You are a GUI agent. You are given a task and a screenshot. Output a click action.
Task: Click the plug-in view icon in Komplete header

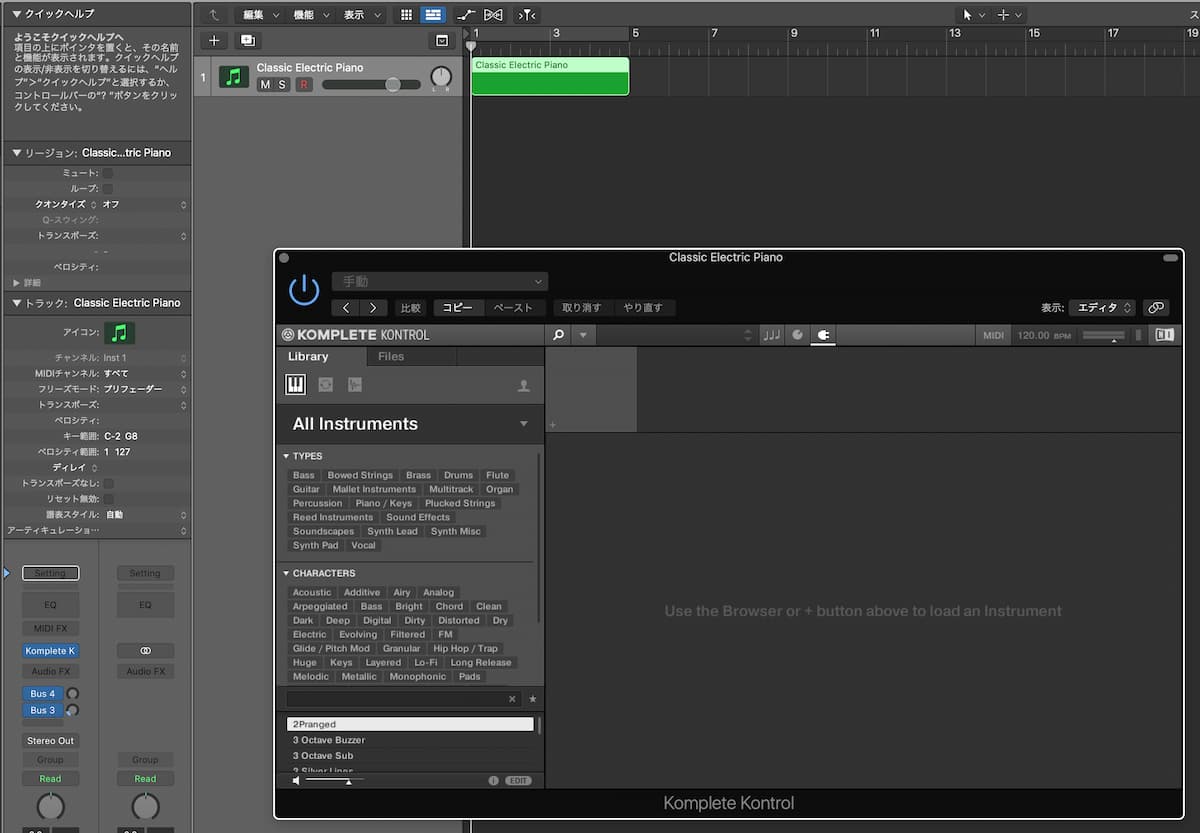click(x=823, y=335)
